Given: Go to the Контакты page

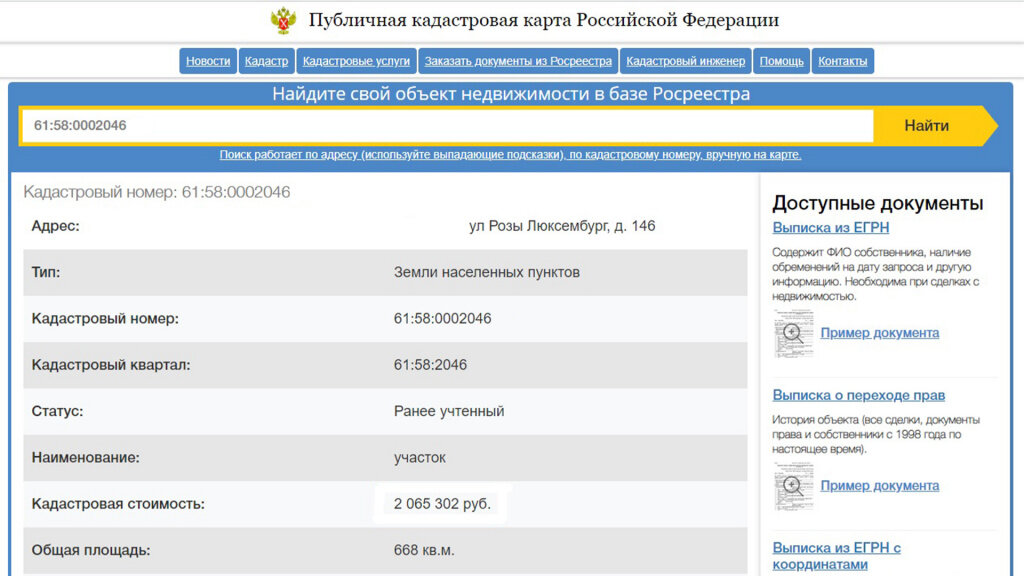Looking at the screenshot, I should tap(842, 61).
